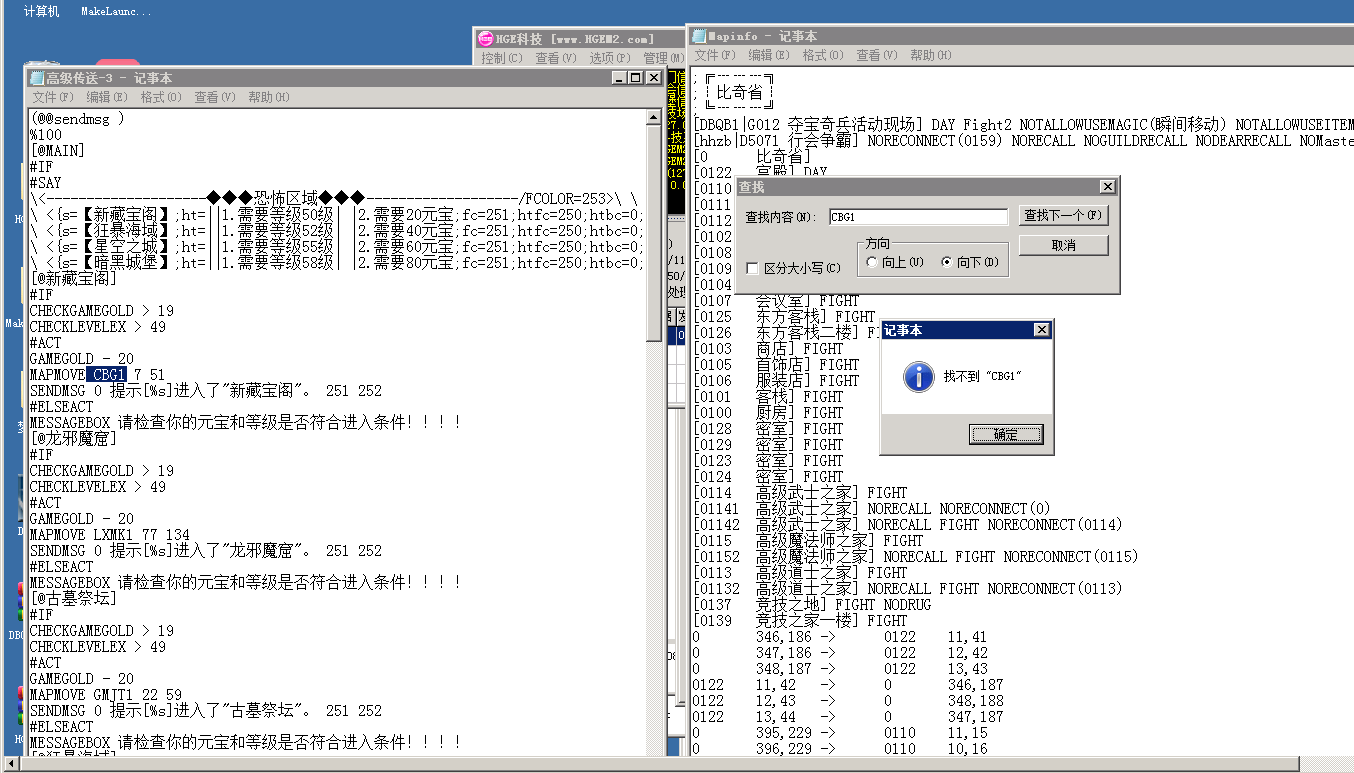Click the pink HGE科技 window icon
The height and width of the screenshot is (773, 1354).
[486, 39]
